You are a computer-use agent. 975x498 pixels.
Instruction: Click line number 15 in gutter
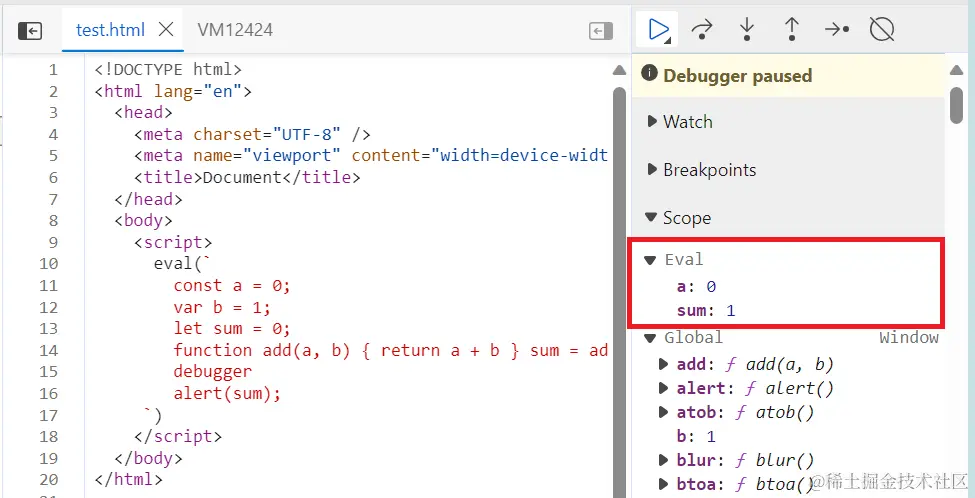coord(47,372)
